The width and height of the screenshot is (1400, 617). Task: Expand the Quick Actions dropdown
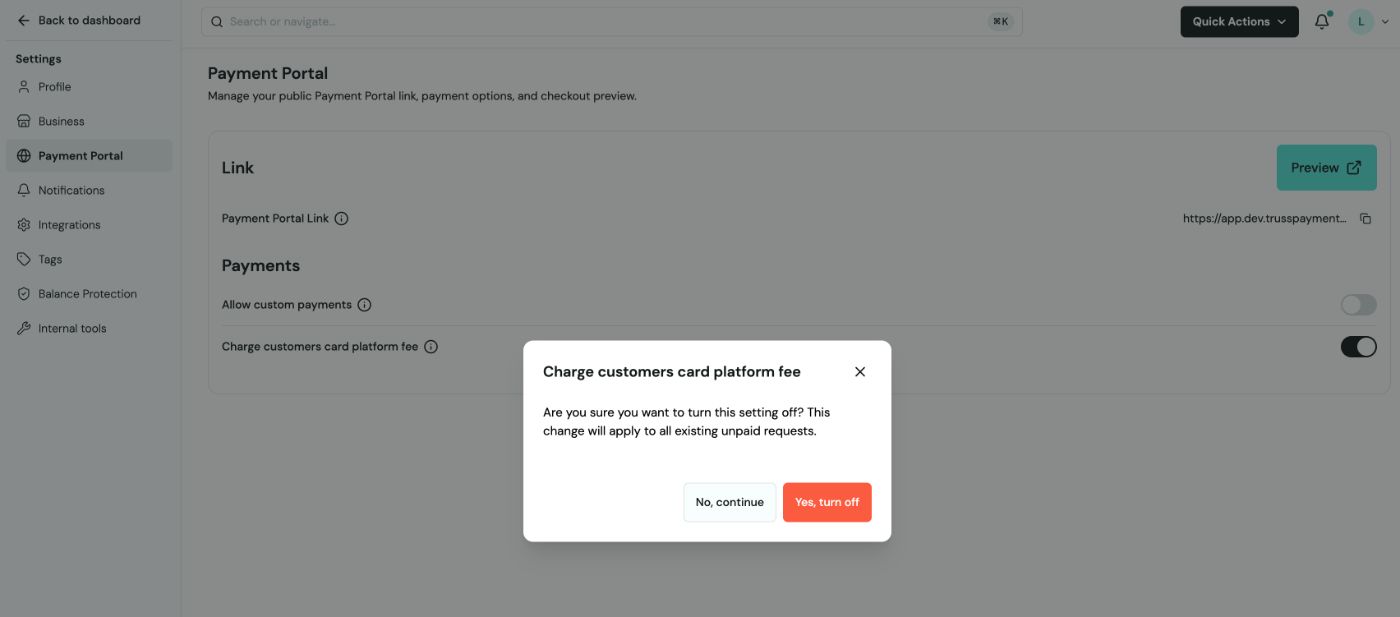click(x=1239, y=21)
